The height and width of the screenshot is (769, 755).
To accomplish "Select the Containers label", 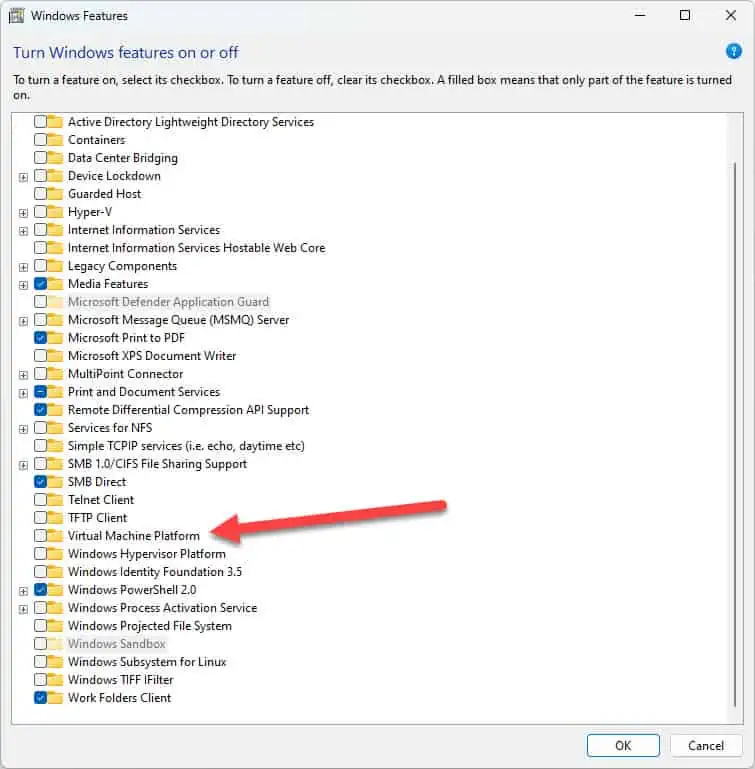I will (97, 140).
